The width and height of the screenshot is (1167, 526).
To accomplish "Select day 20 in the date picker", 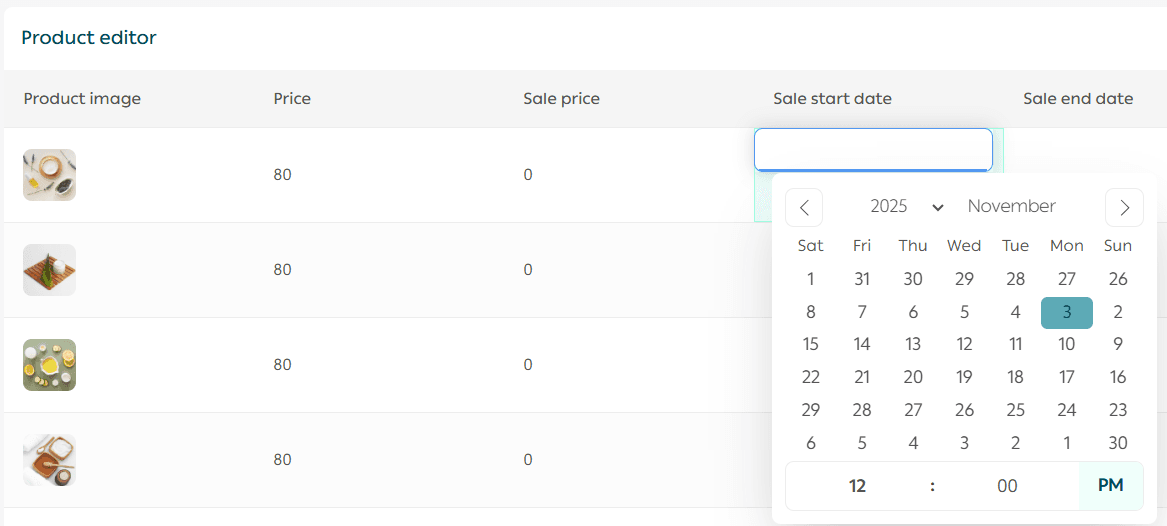I will [913, 378].
